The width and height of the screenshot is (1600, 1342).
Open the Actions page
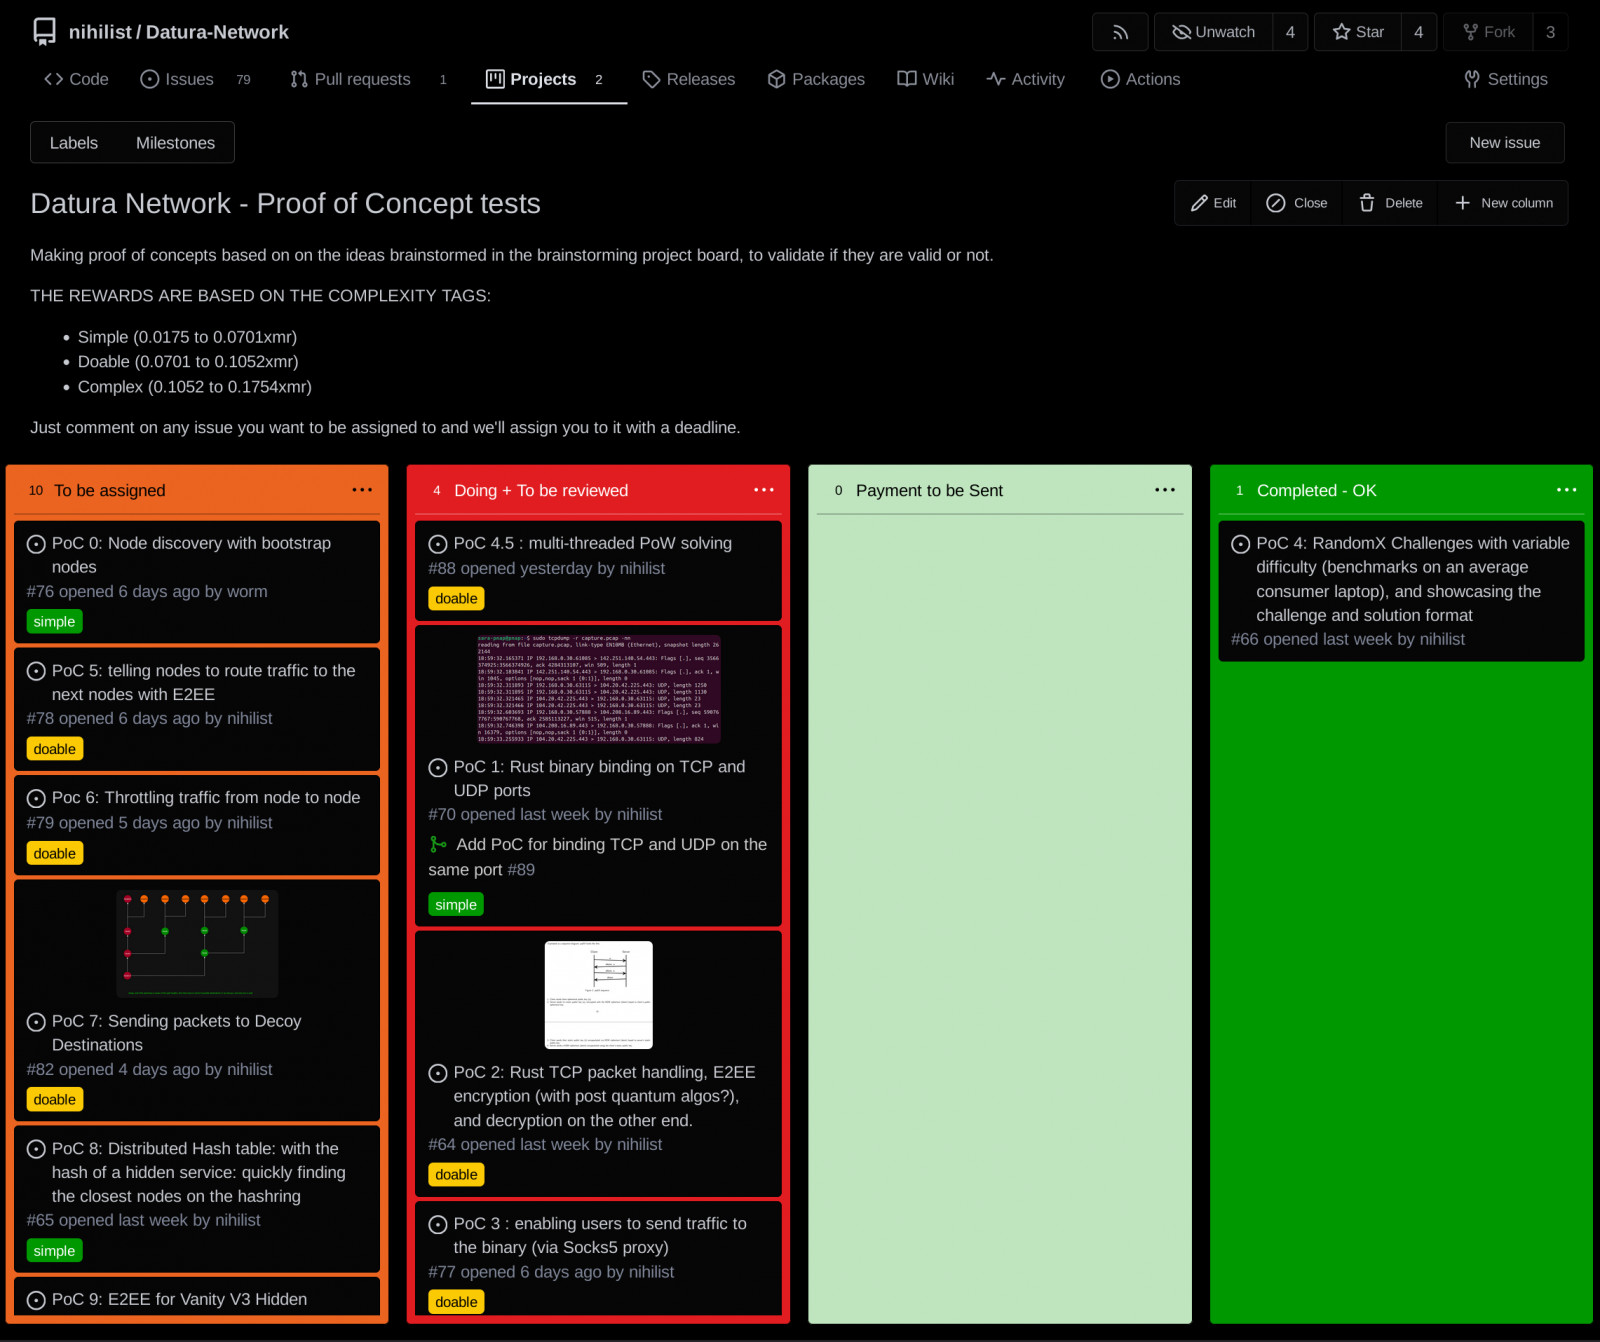pos(1140,79)
